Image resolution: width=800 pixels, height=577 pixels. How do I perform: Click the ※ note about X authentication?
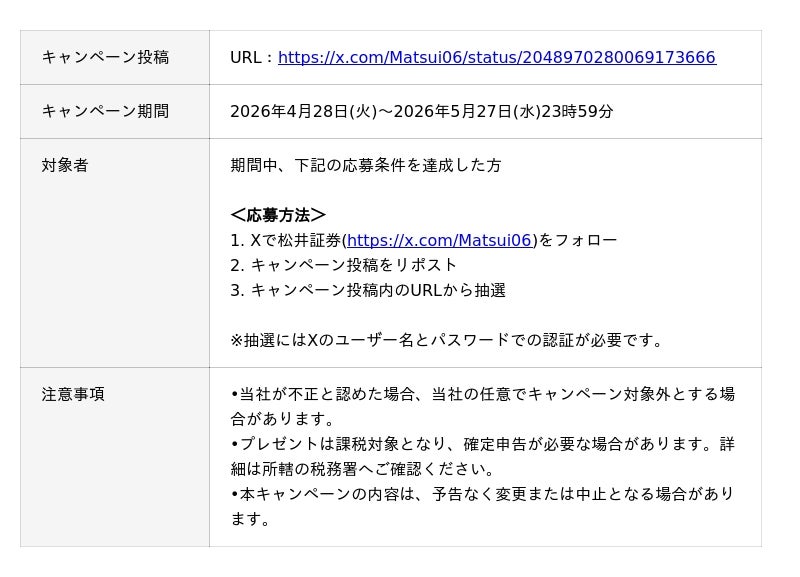click(x=447, y=340)
